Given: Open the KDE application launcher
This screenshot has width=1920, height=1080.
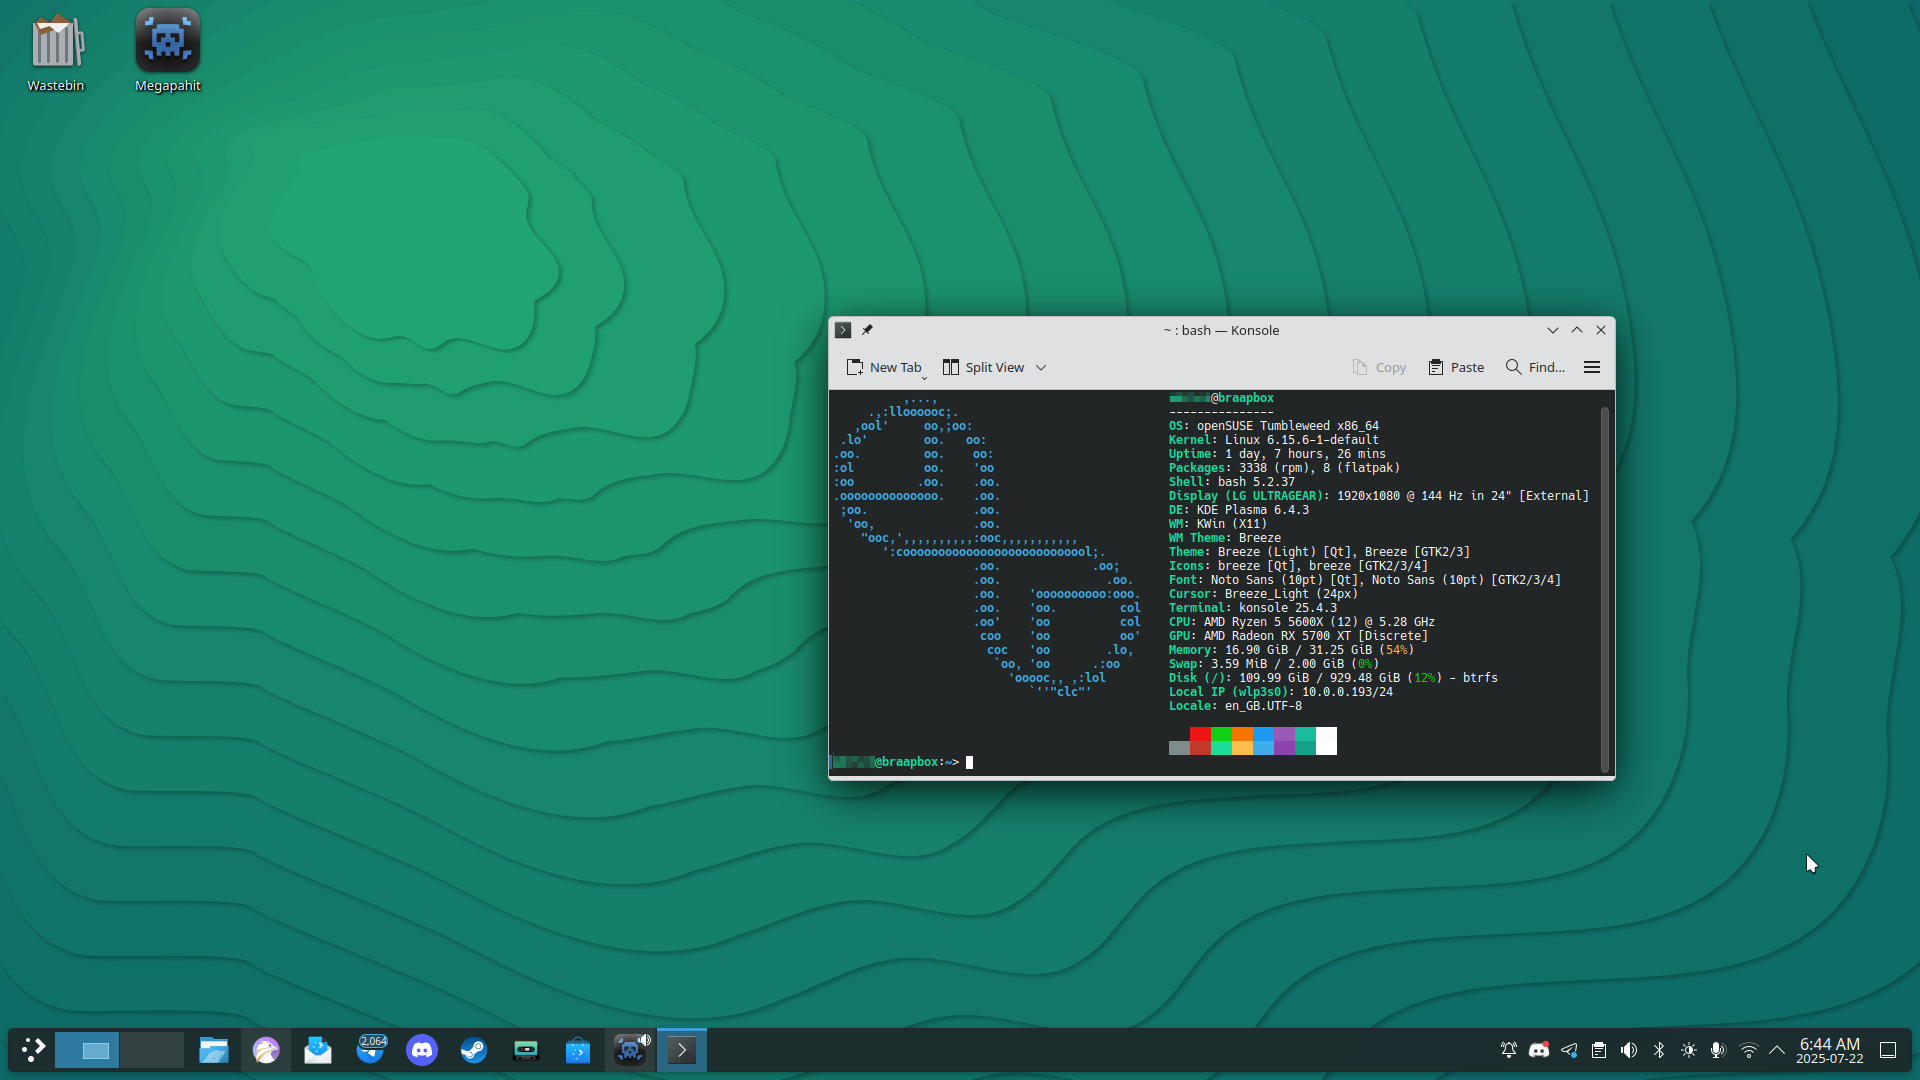Looking at the screenshot, I should click(33, 1050).
